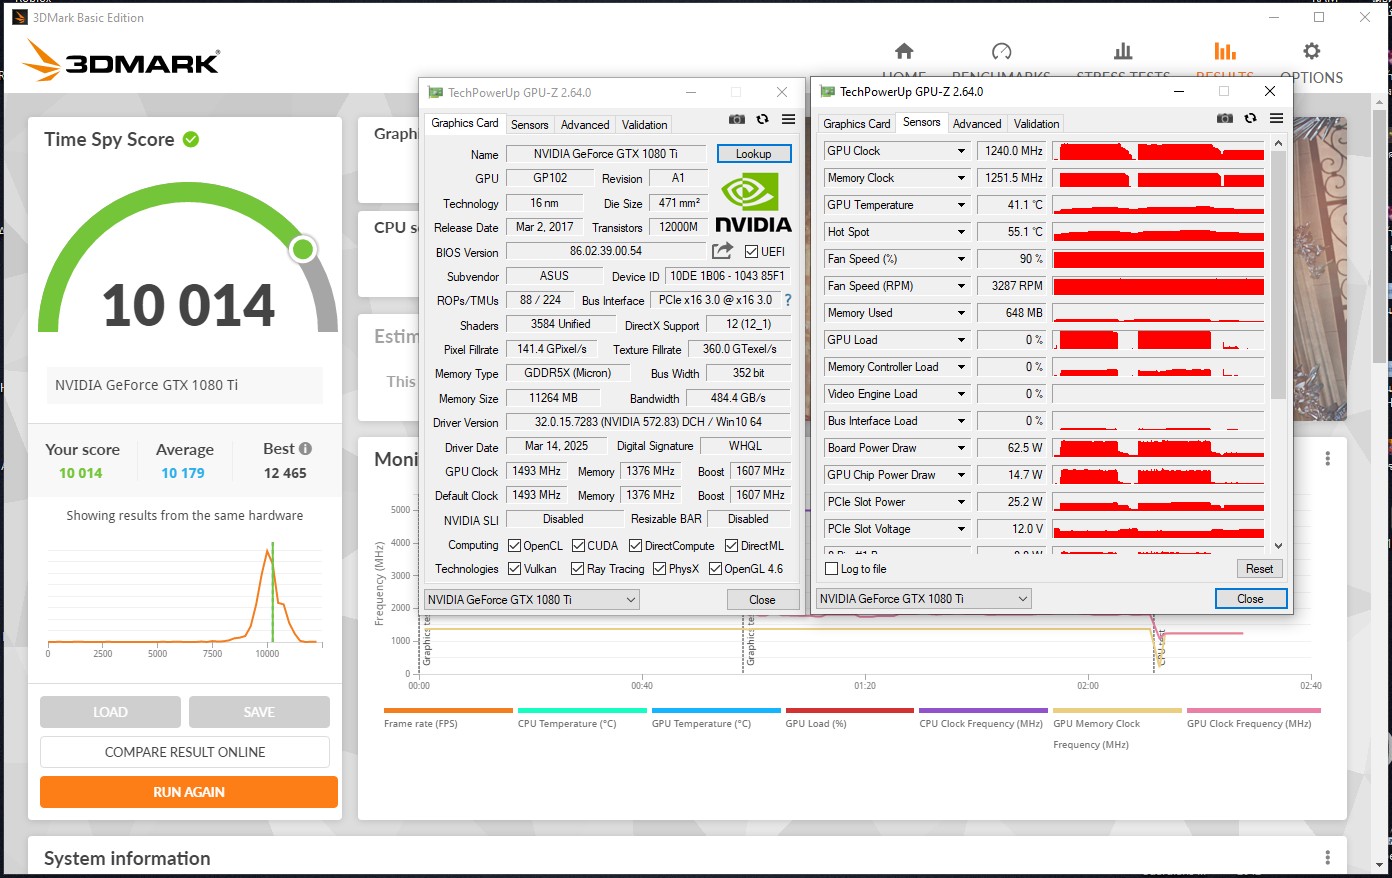Click GPU-Z title bar icon of left window

(435, 92)
